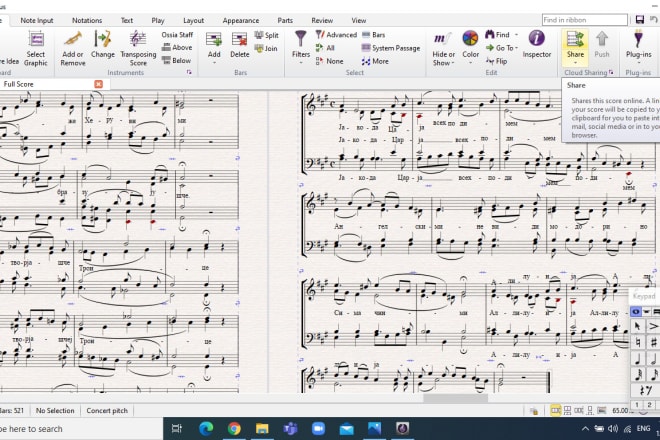Image resolution: width=660 pixels, height=440 pixels.
Task: Open the Keypad layout dropdown arrow
Action: 646,312
